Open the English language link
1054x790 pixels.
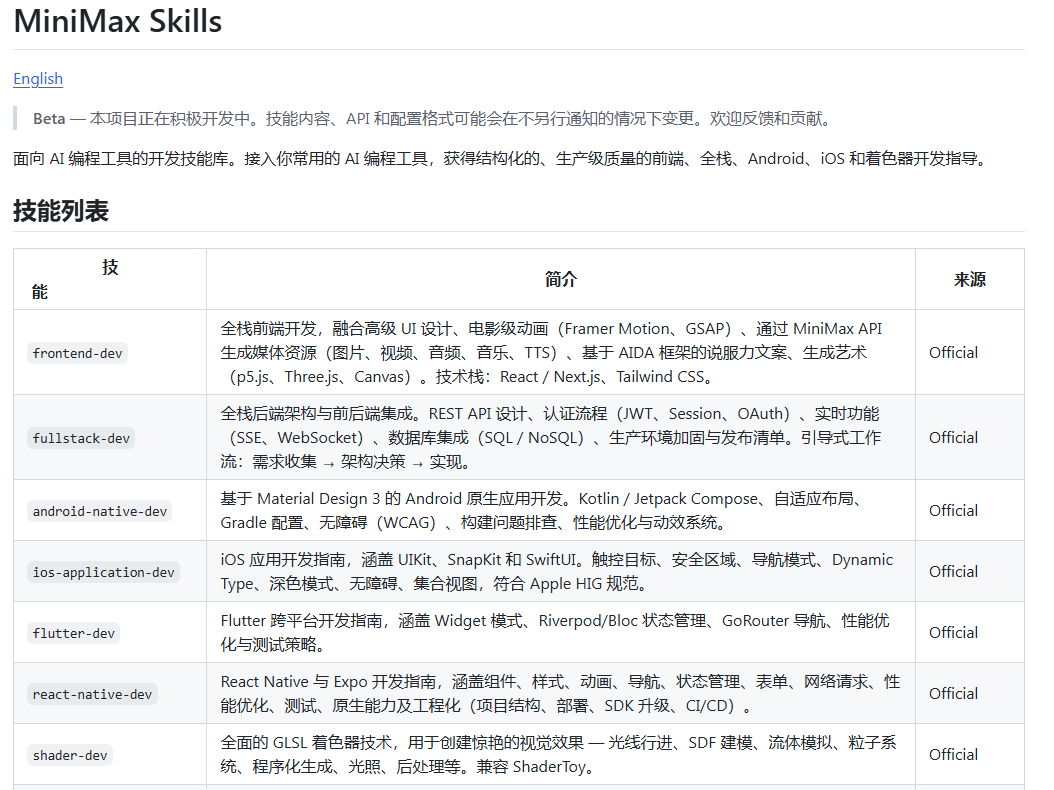pos(38,79)
